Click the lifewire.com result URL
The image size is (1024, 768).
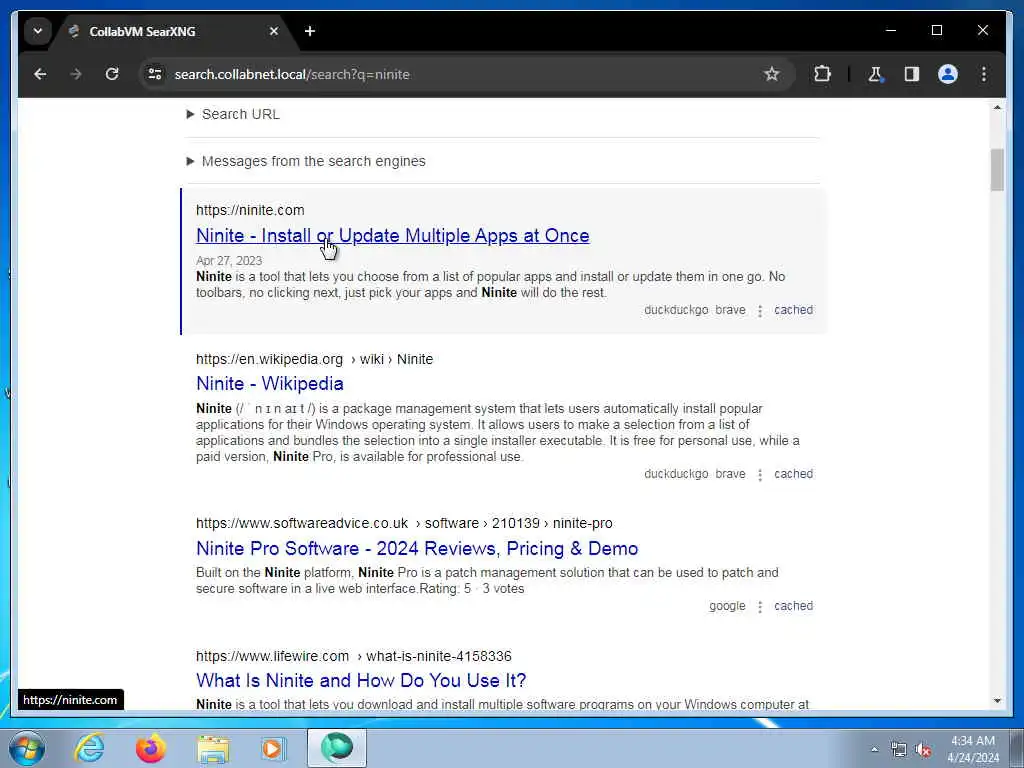click(353, 656)
